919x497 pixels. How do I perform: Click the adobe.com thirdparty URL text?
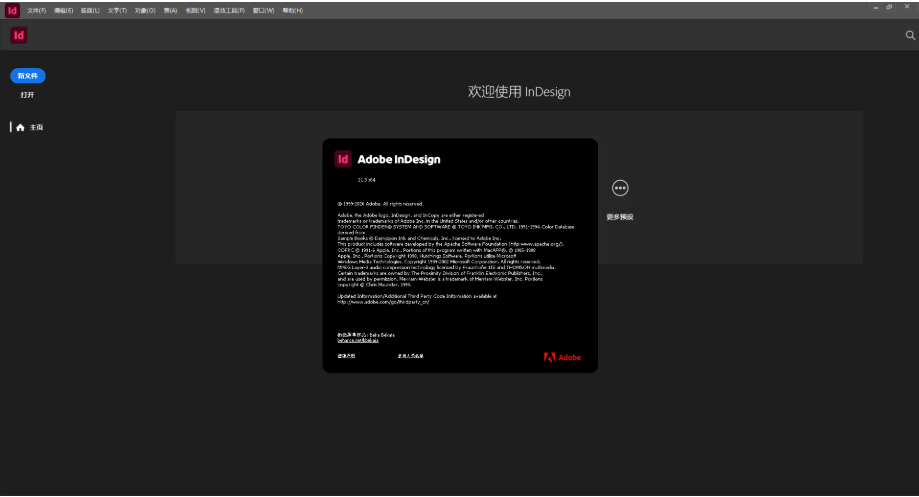(383, 302)
